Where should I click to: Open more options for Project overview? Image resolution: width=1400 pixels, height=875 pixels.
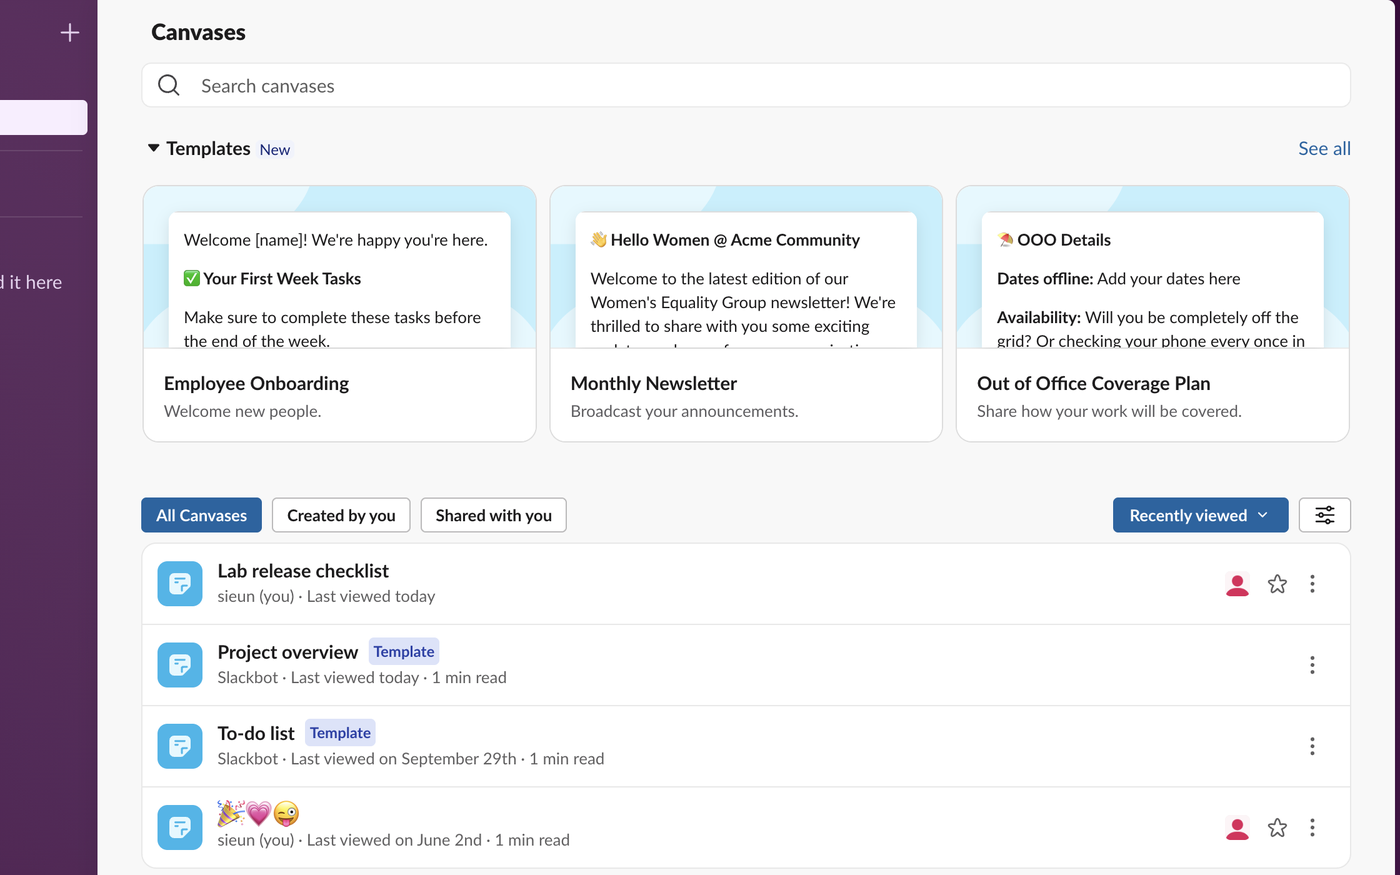click(x=1312, y=665)
